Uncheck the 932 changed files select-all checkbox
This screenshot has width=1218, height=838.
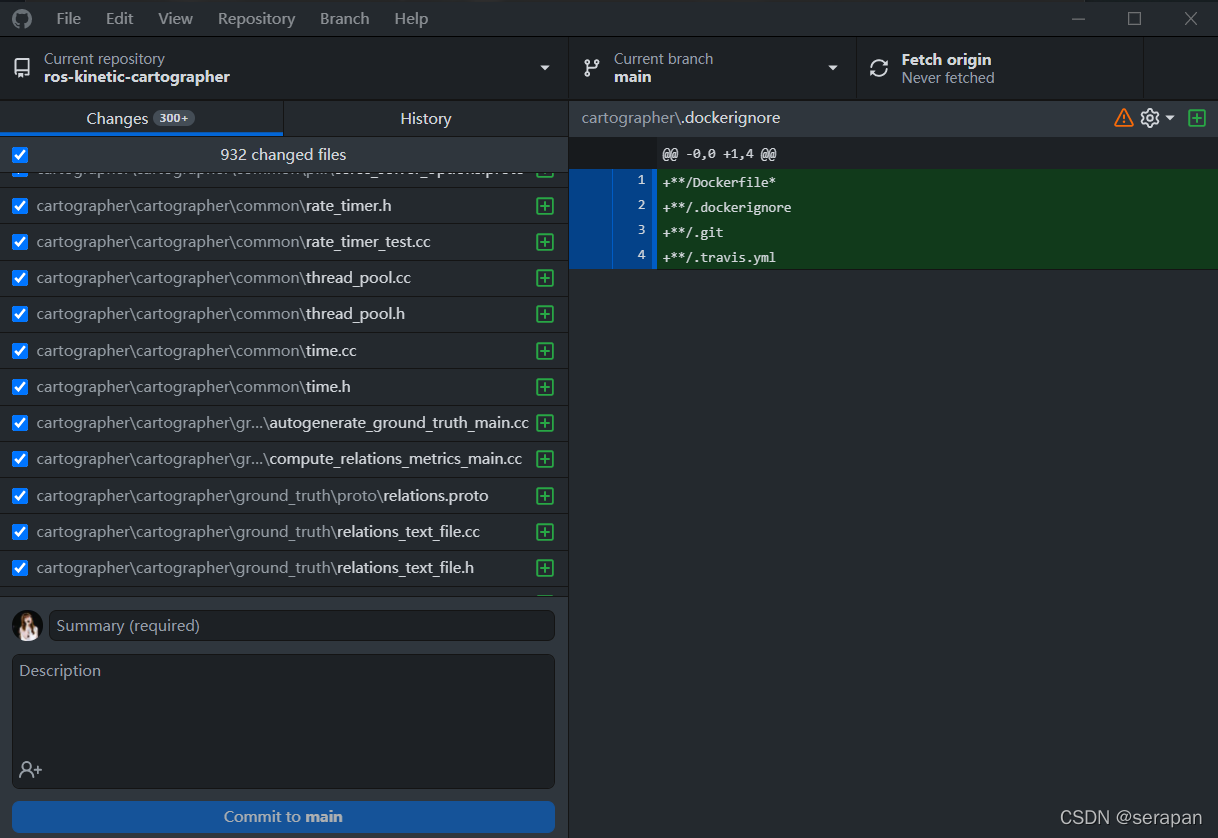20,155
